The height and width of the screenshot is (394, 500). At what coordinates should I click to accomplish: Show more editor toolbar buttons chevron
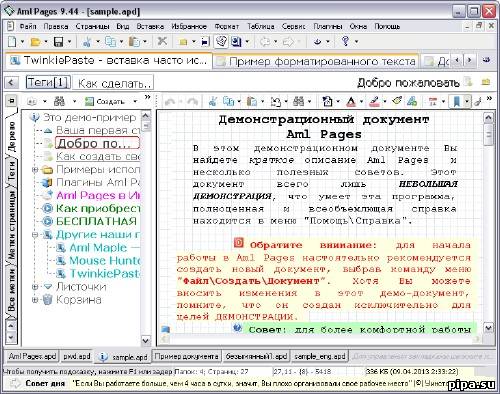[x=489, y=99]
